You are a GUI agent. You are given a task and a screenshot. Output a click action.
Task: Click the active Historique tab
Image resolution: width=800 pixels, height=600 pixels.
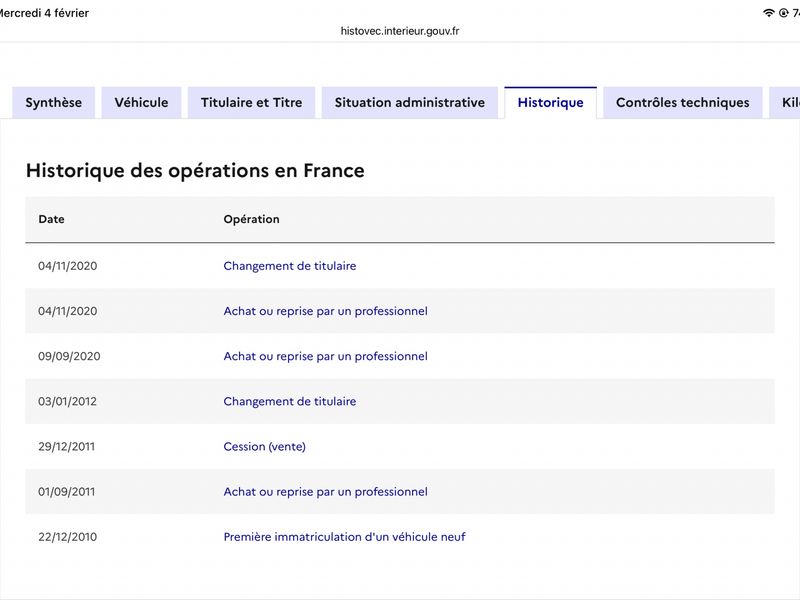click(x=550, y=103)
